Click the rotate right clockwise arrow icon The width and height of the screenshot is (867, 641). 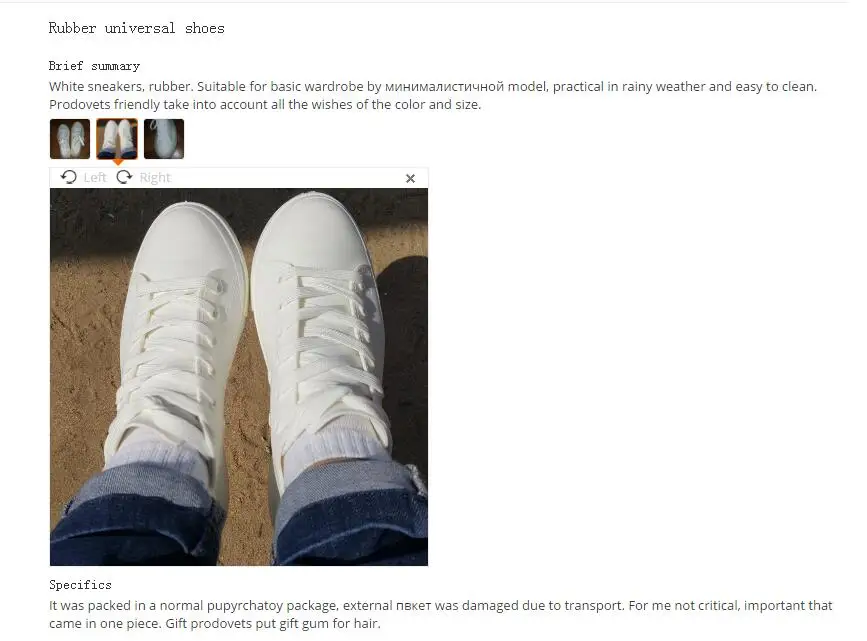(124, 177)
